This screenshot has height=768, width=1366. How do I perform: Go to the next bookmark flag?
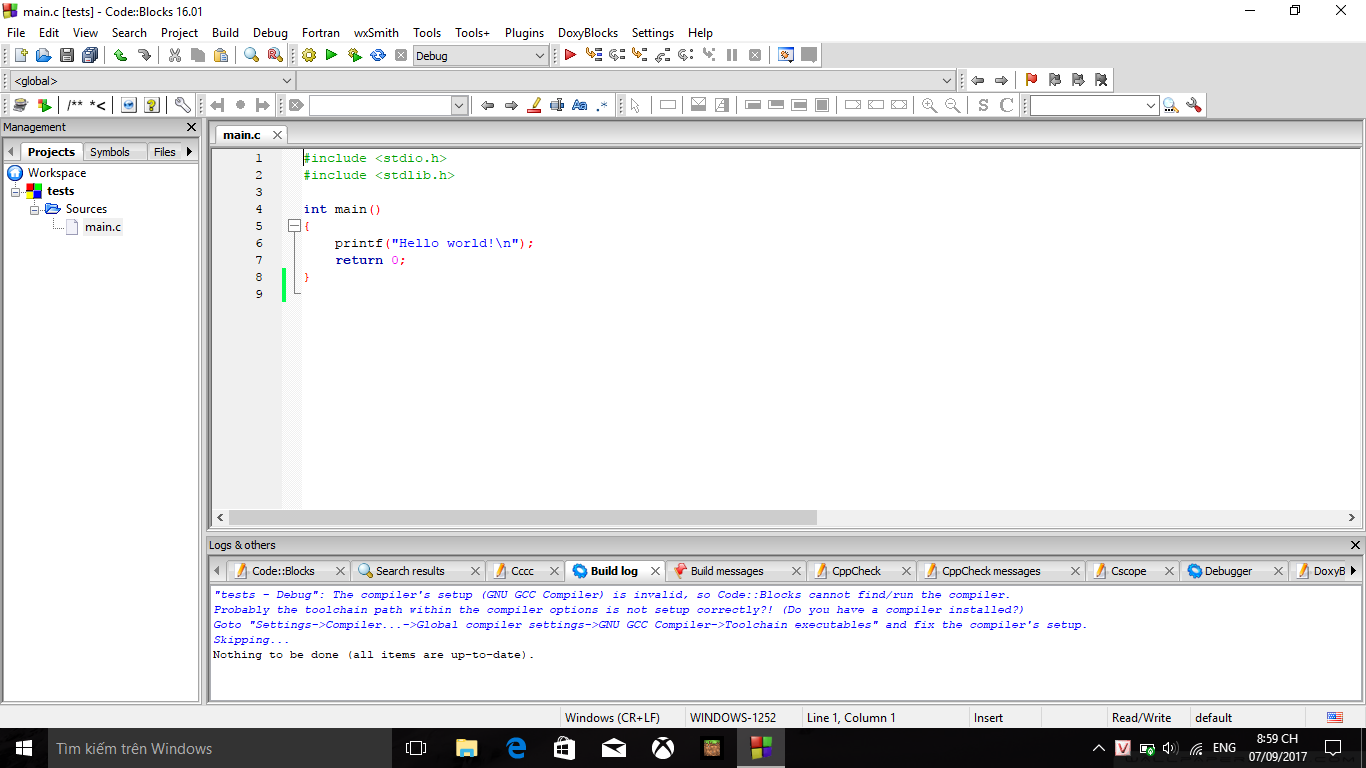pos(1078,80)
